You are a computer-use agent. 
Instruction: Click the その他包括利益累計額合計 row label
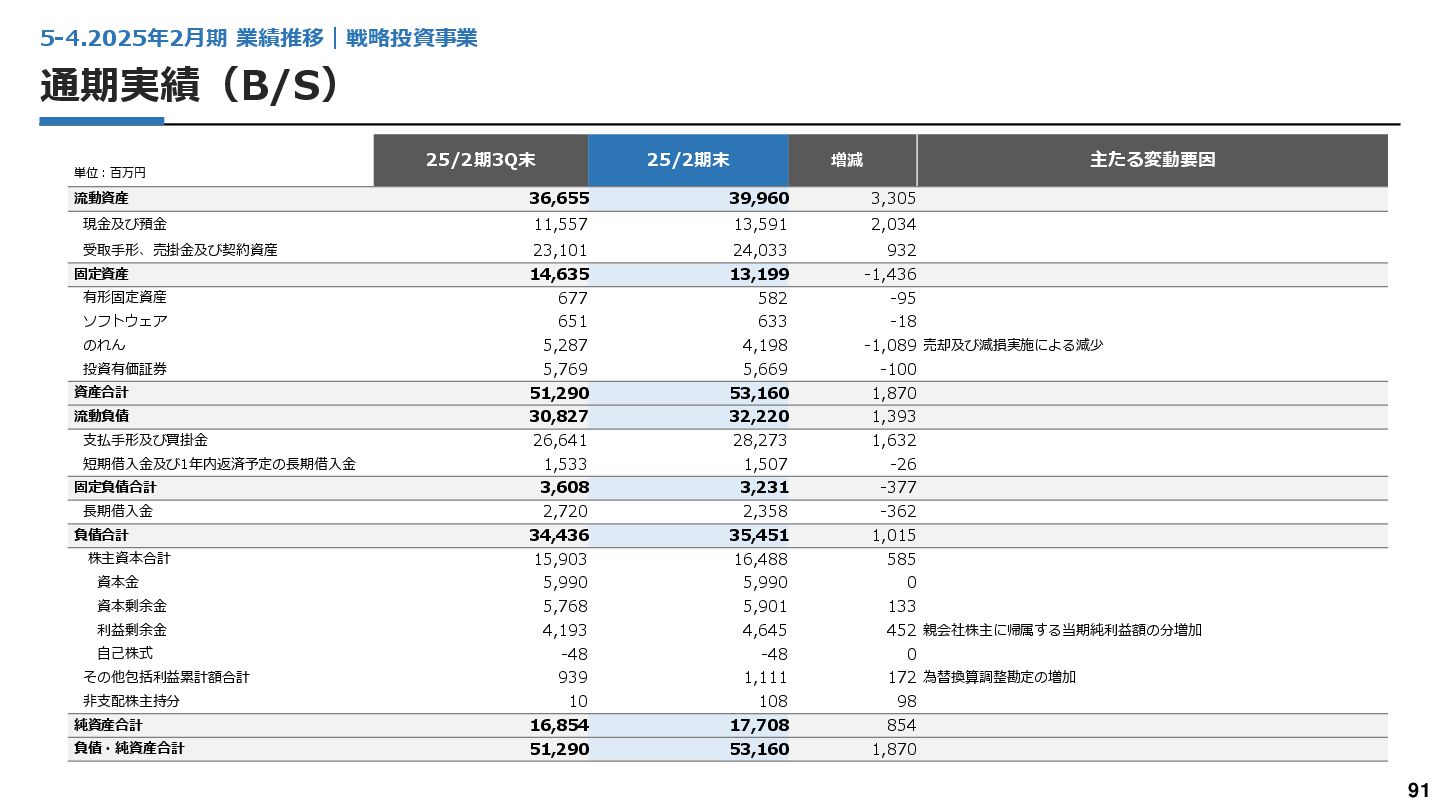click(x=166, y=677)
